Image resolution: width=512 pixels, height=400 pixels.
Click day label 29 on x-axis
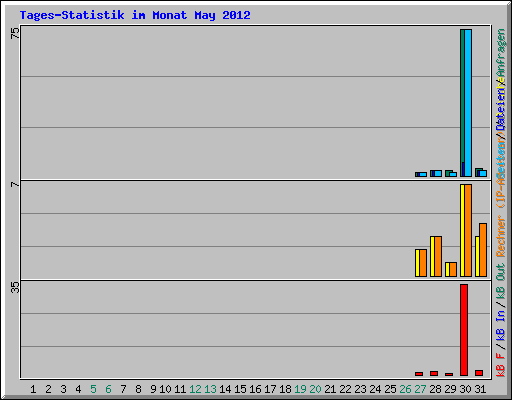tap(450, 389)
